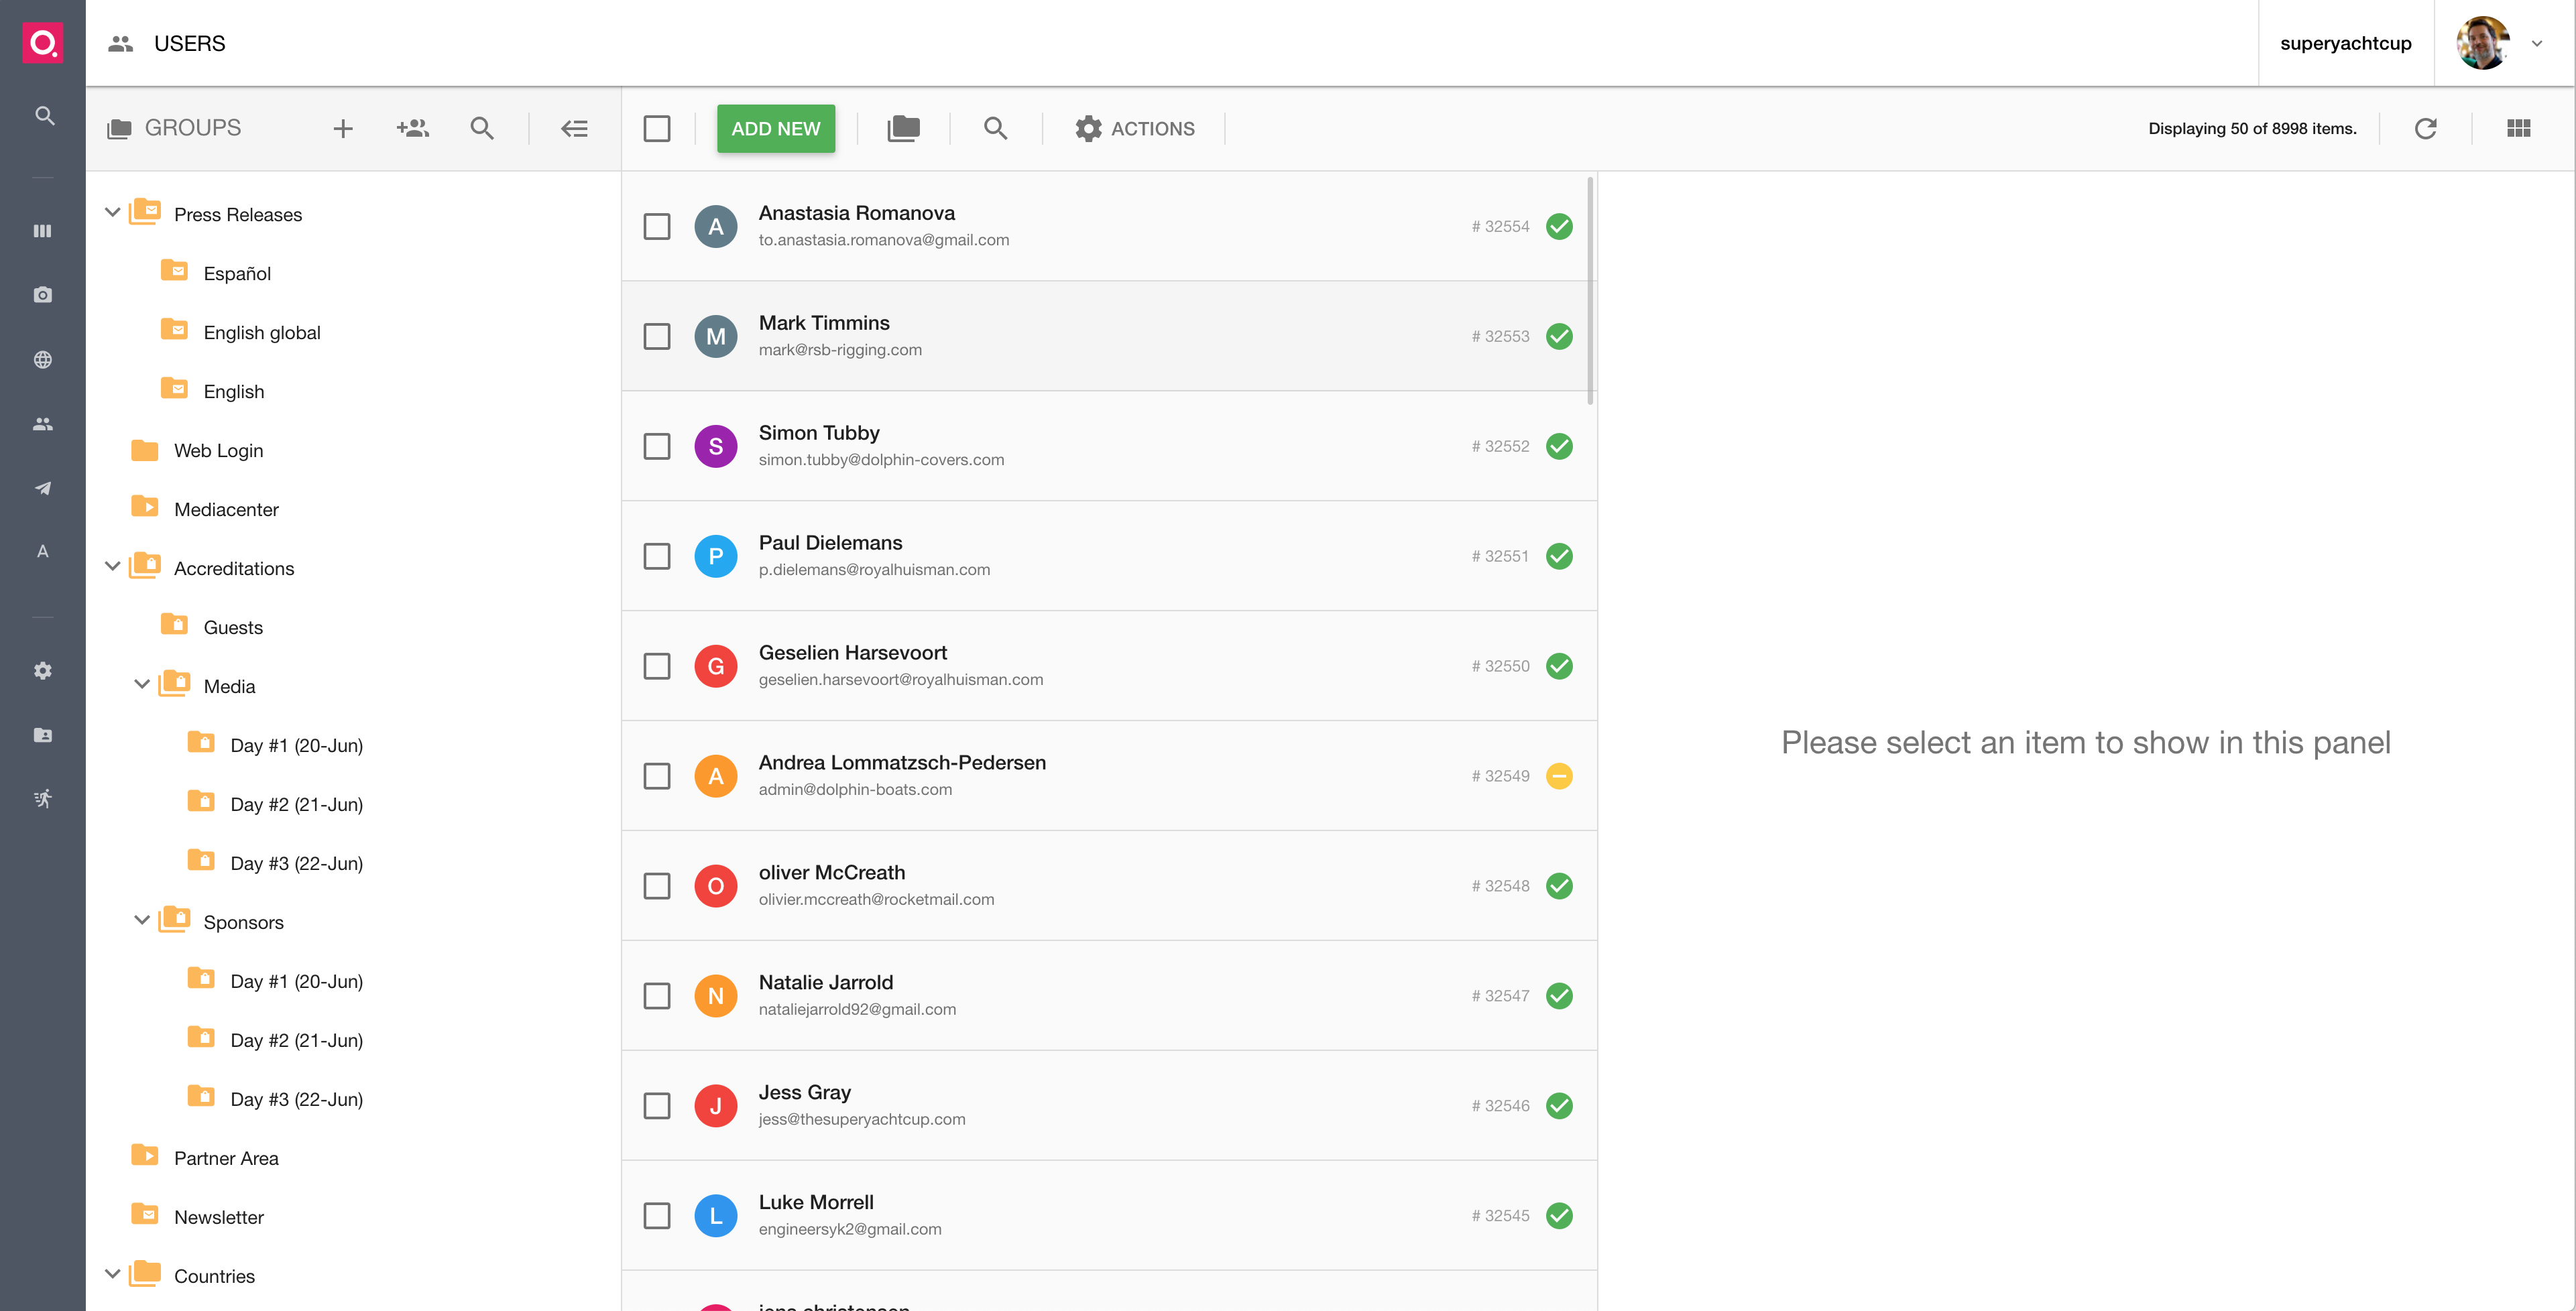2576x1311 pixels.
Task: Switch to grid view icon
Action: pyautogui.click(x=2518, y=128)
